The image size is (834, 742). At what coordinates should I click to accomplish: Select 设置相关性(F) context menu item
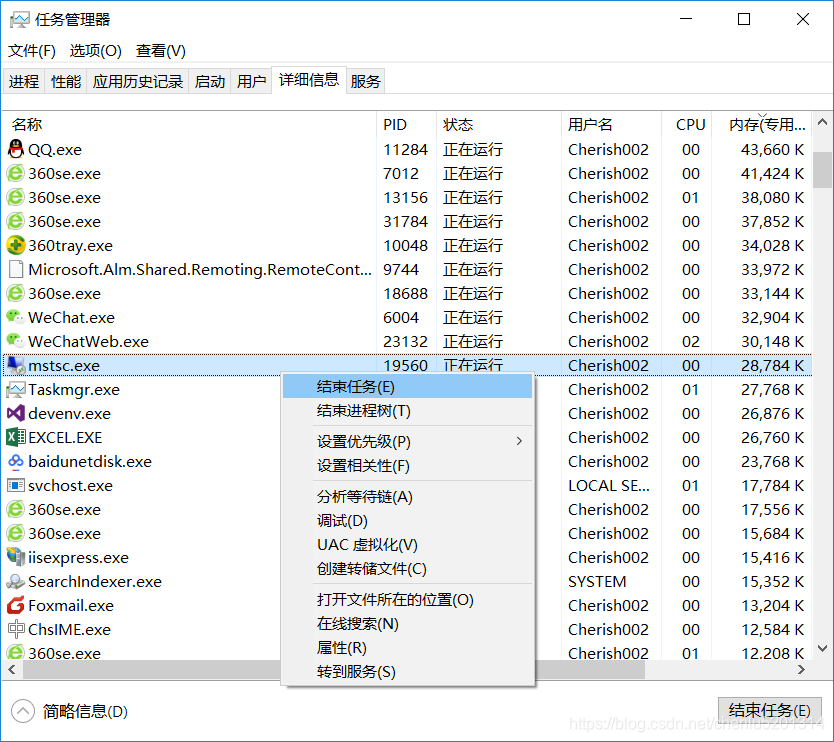pyautogui.click(x=407, y=465)
